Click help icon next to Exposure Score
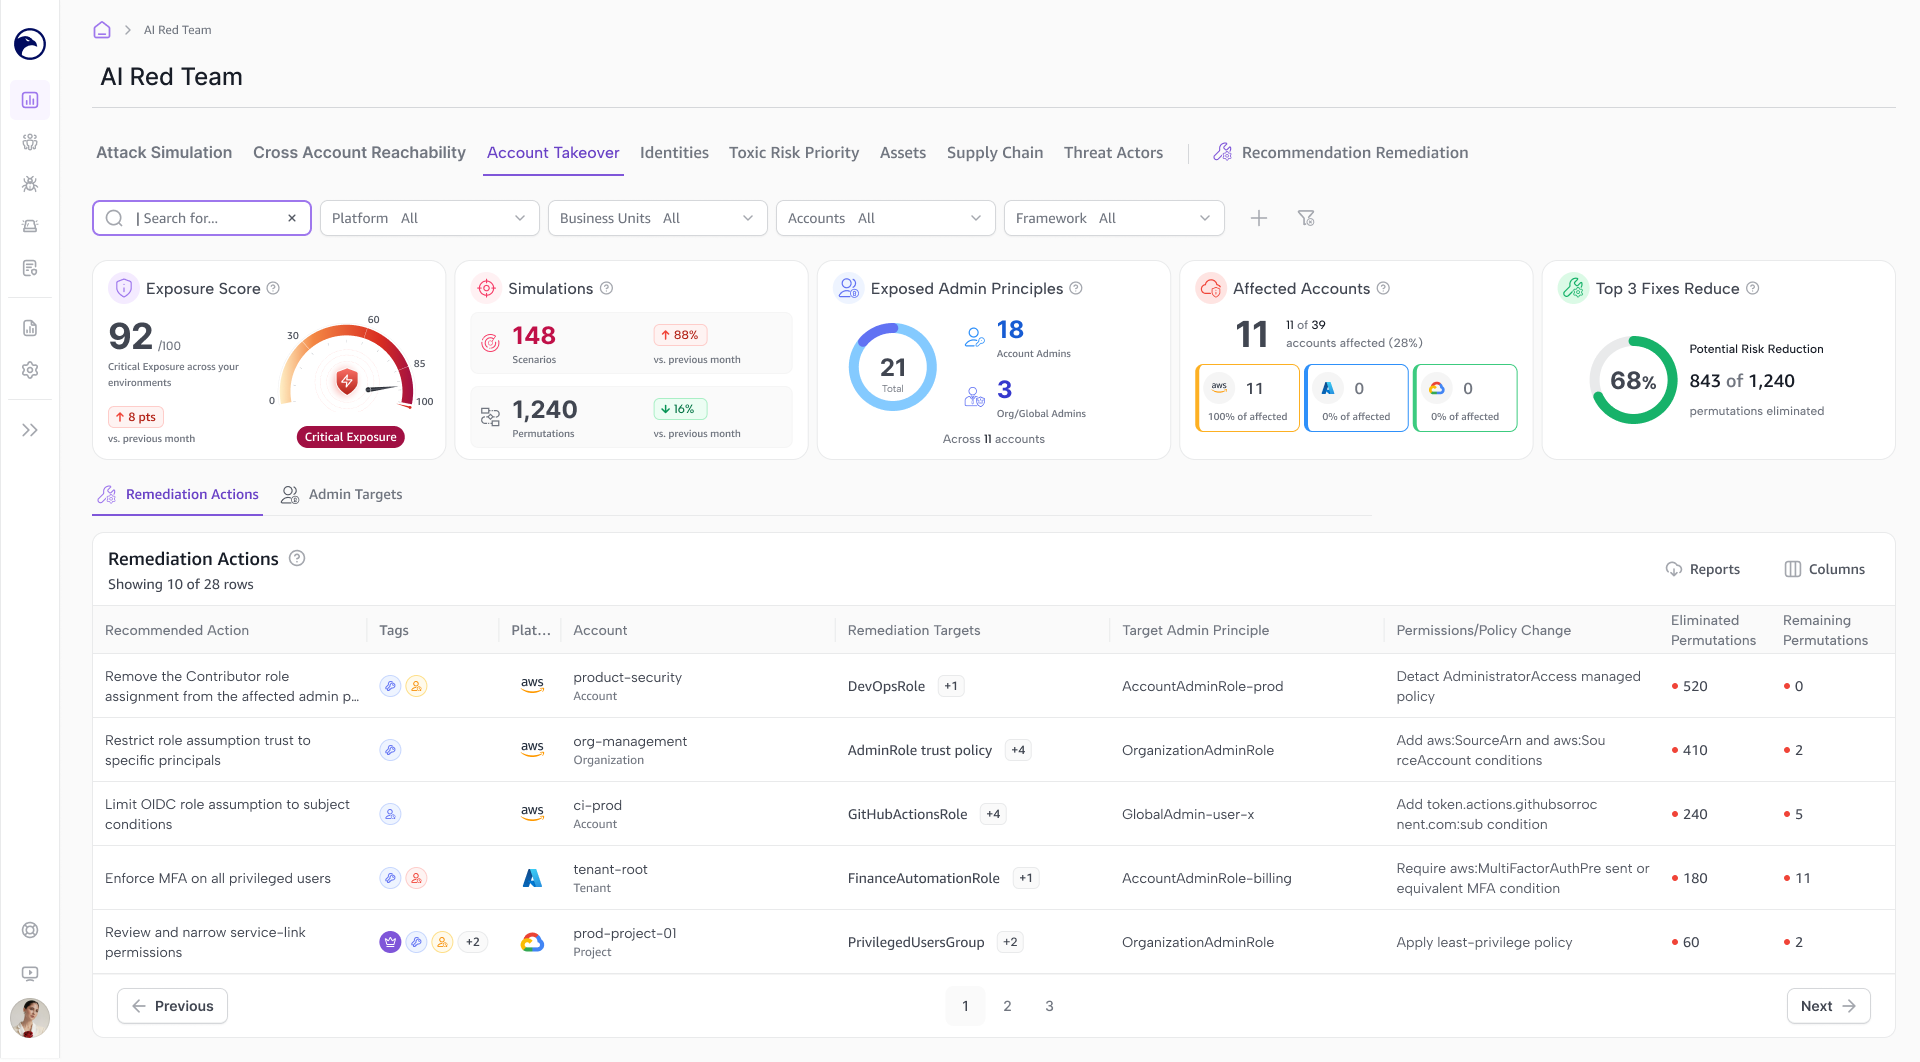This screenshot has height=1062, width=1920. coord(273,288)
